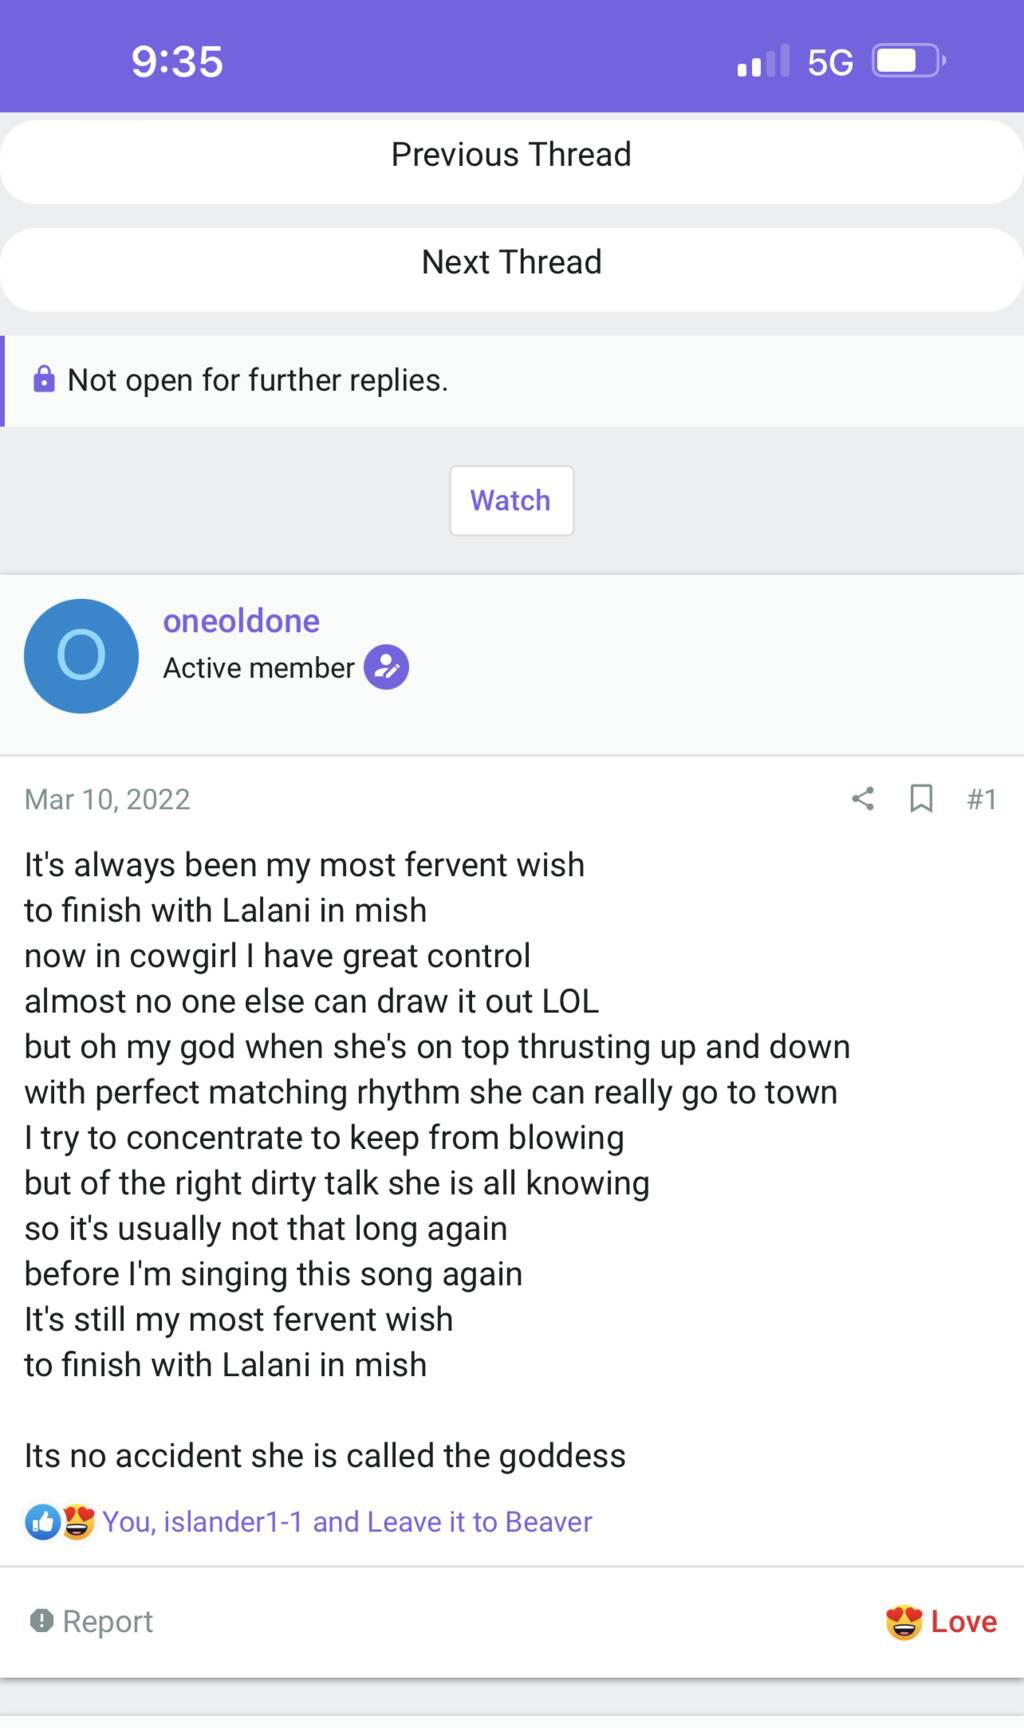This screenshot has width=1024, height=1728.
Task: Tap the battery indicator in the status bar
Action: tap(908, 62)
